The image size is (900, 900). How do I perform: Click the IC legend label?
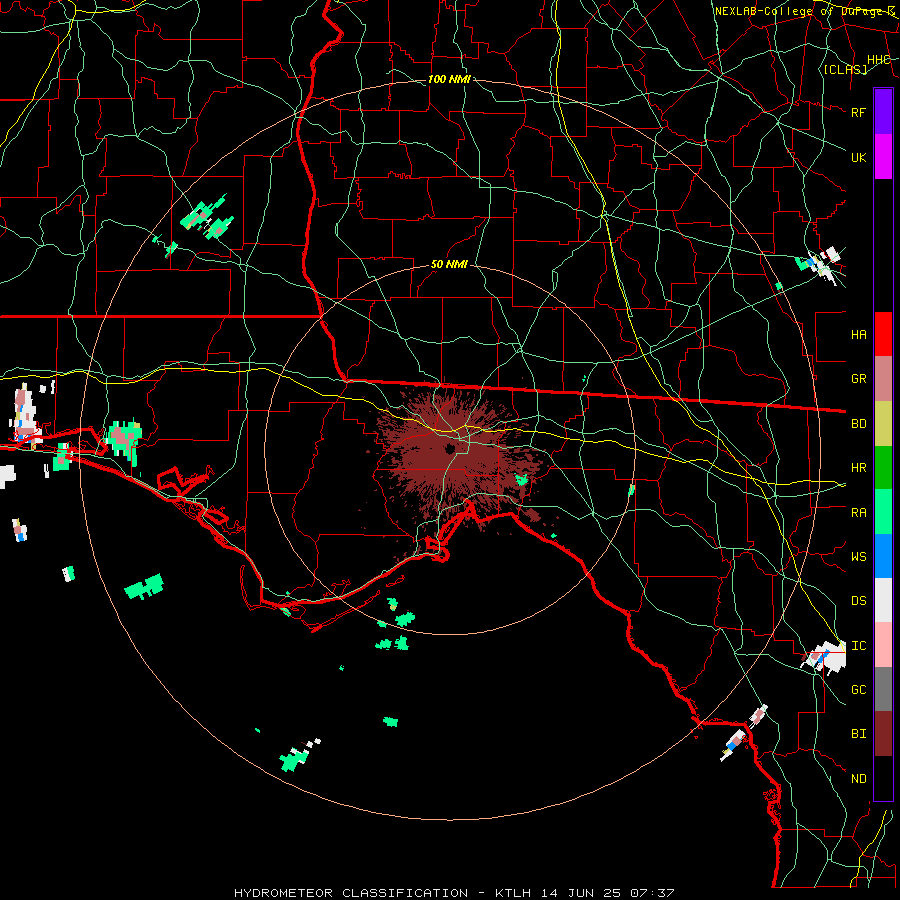click(859, 646)
